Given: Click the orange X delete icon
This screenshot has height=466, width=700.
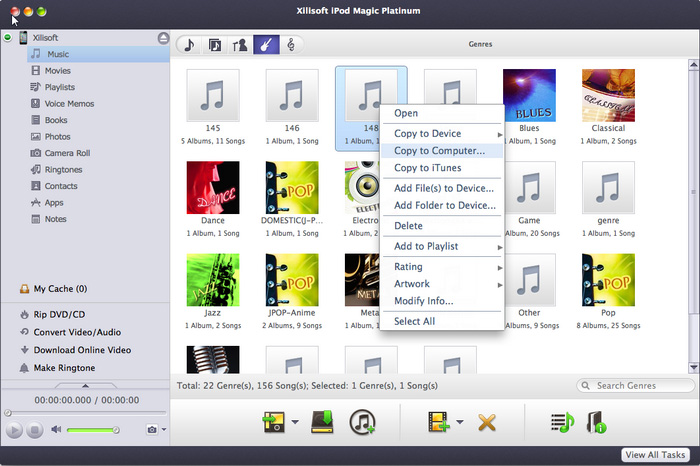Looking at the screenshot, I should tap(487, 422).
